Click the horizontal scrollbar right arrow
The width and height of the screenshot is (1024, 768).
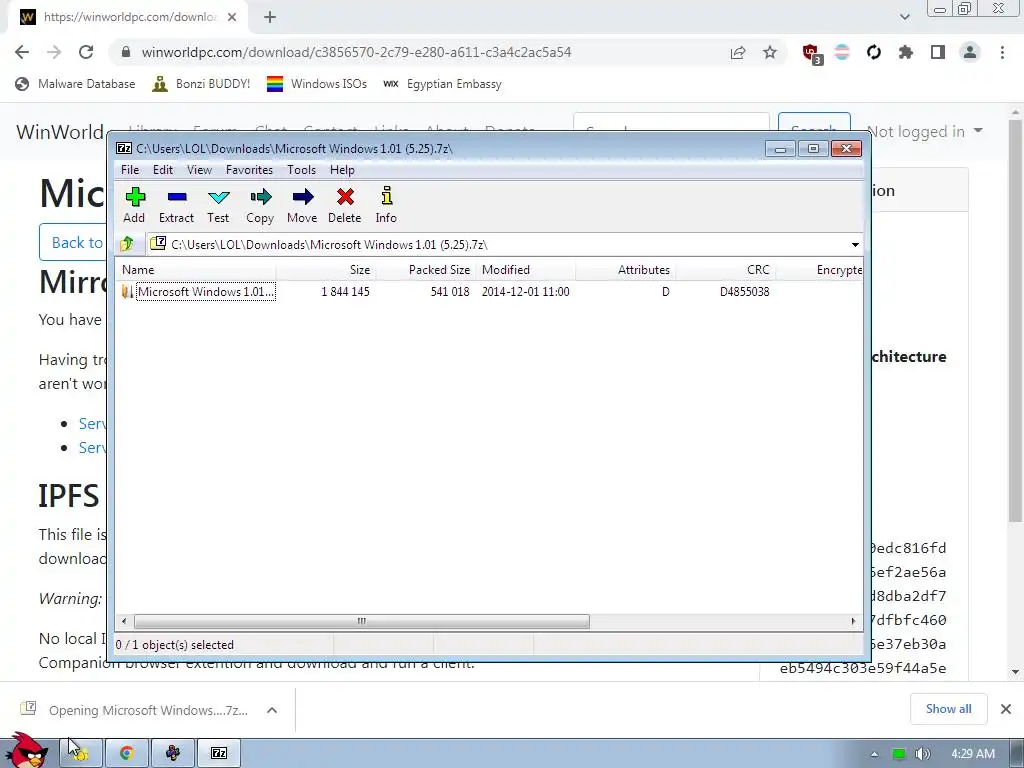pyautogui.click(x=853, y=621)
